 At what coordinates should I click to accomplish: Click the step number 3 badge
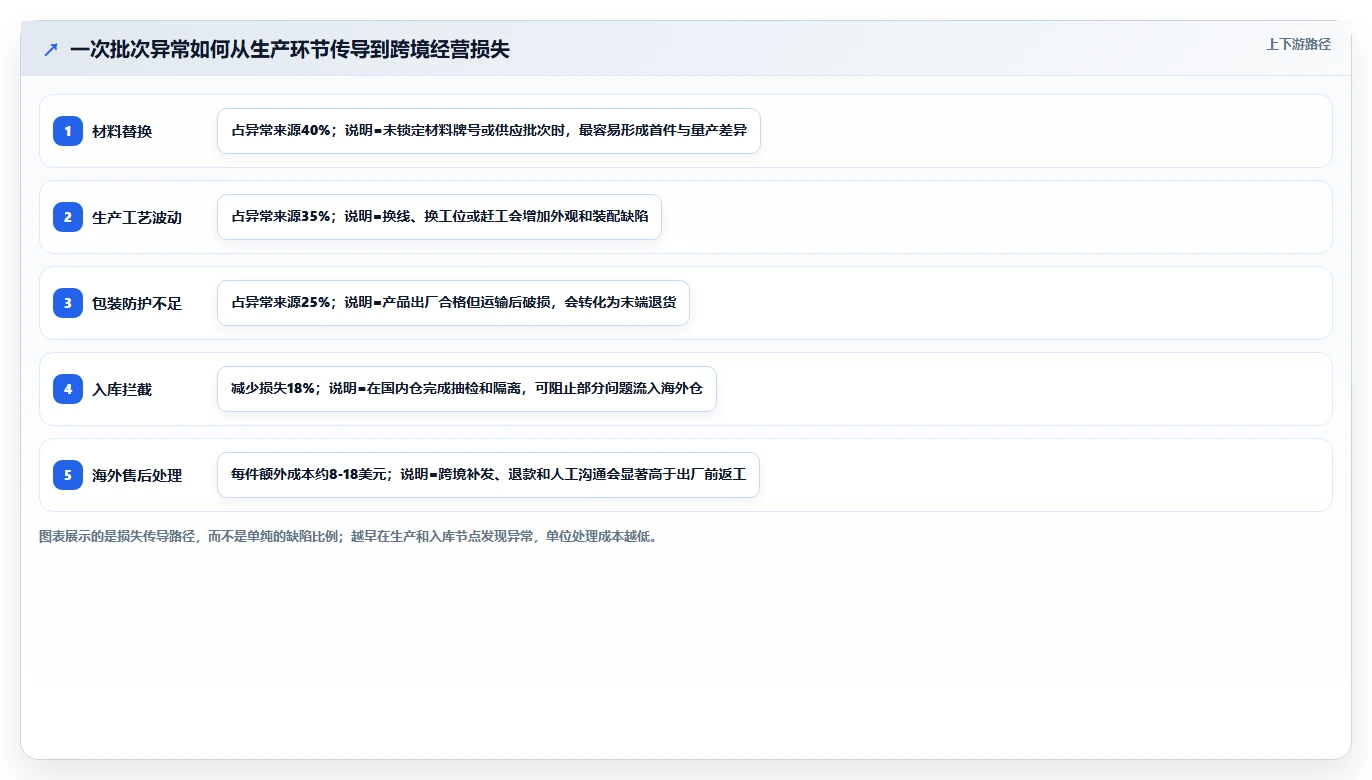[68, 303]
